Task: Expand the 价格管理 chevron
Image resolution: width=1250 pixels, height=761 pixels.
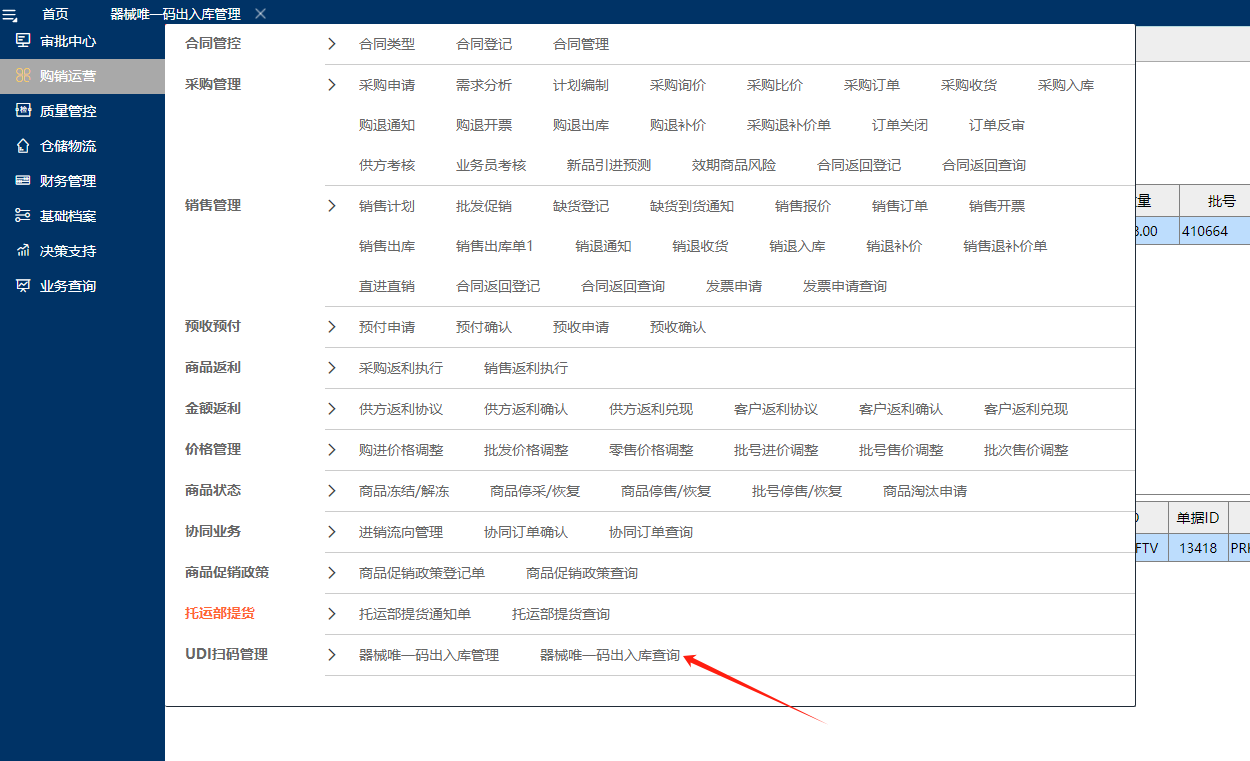Action: coord(332,450)
